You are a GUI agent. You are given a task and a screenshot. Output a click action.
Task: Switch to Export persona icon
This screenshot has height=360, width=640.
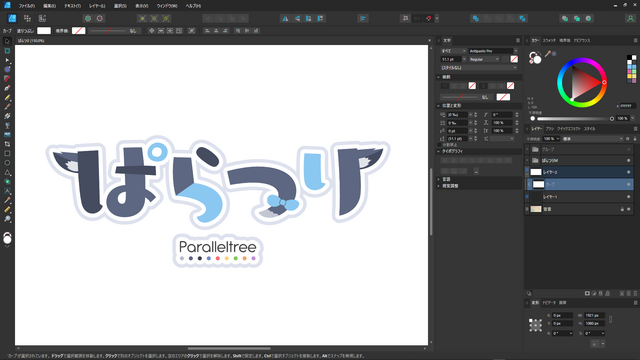pyautogui.click(x=42, y=18)
